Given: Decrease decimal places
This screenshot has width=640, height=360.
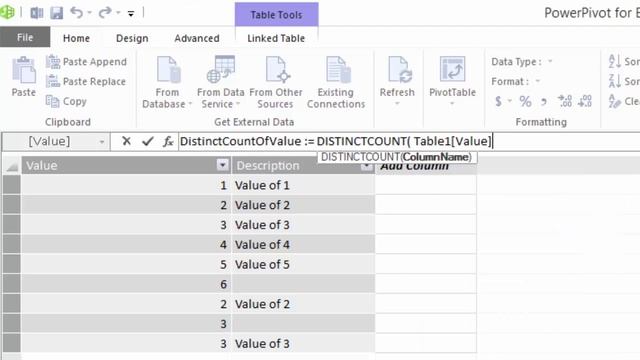Looking at the screenshot, I should pos(585,101).
